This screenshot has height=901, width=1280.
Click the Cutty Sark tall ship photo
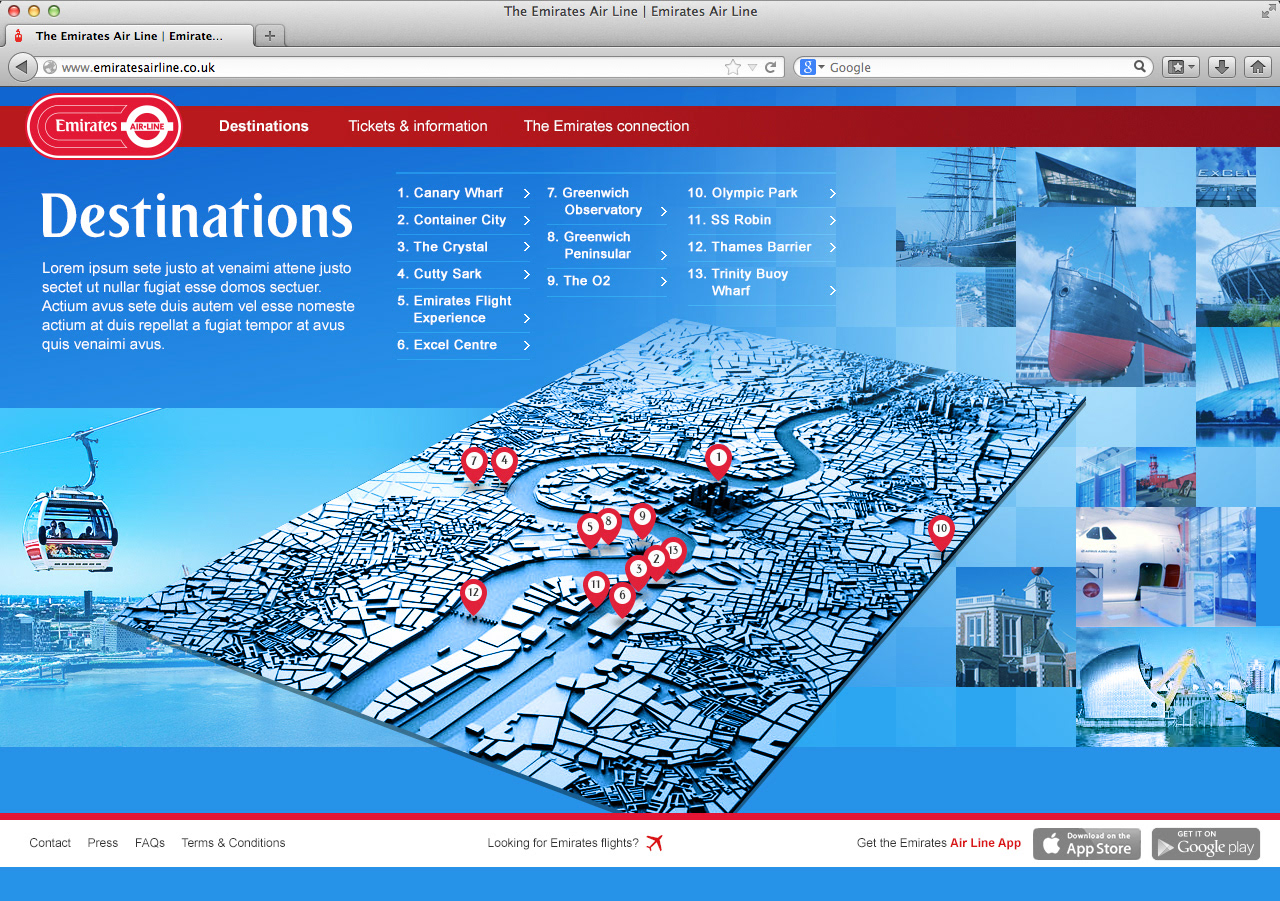point(955,207)
